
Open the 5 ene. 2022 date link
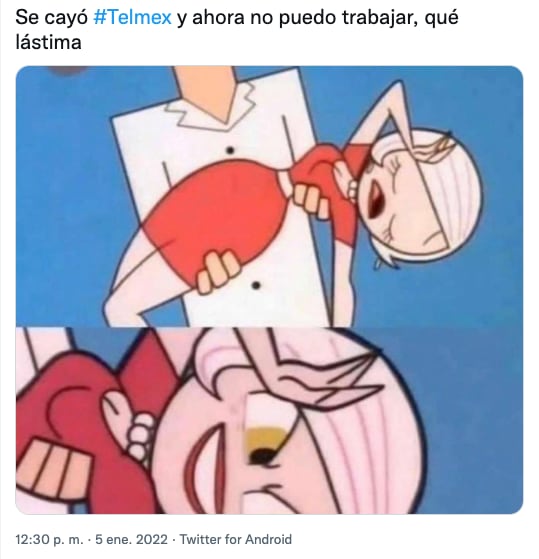[x=131, y=539]
